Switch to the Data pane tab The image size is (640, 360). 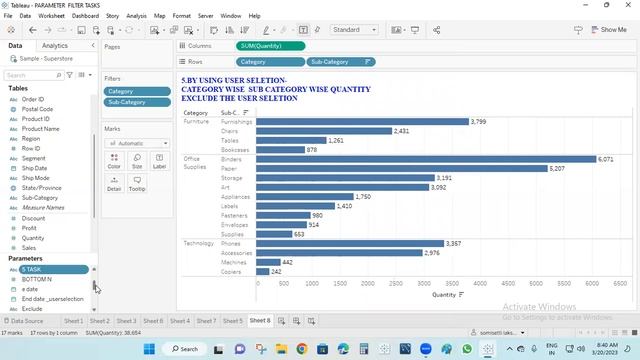(x=15, y=46)
